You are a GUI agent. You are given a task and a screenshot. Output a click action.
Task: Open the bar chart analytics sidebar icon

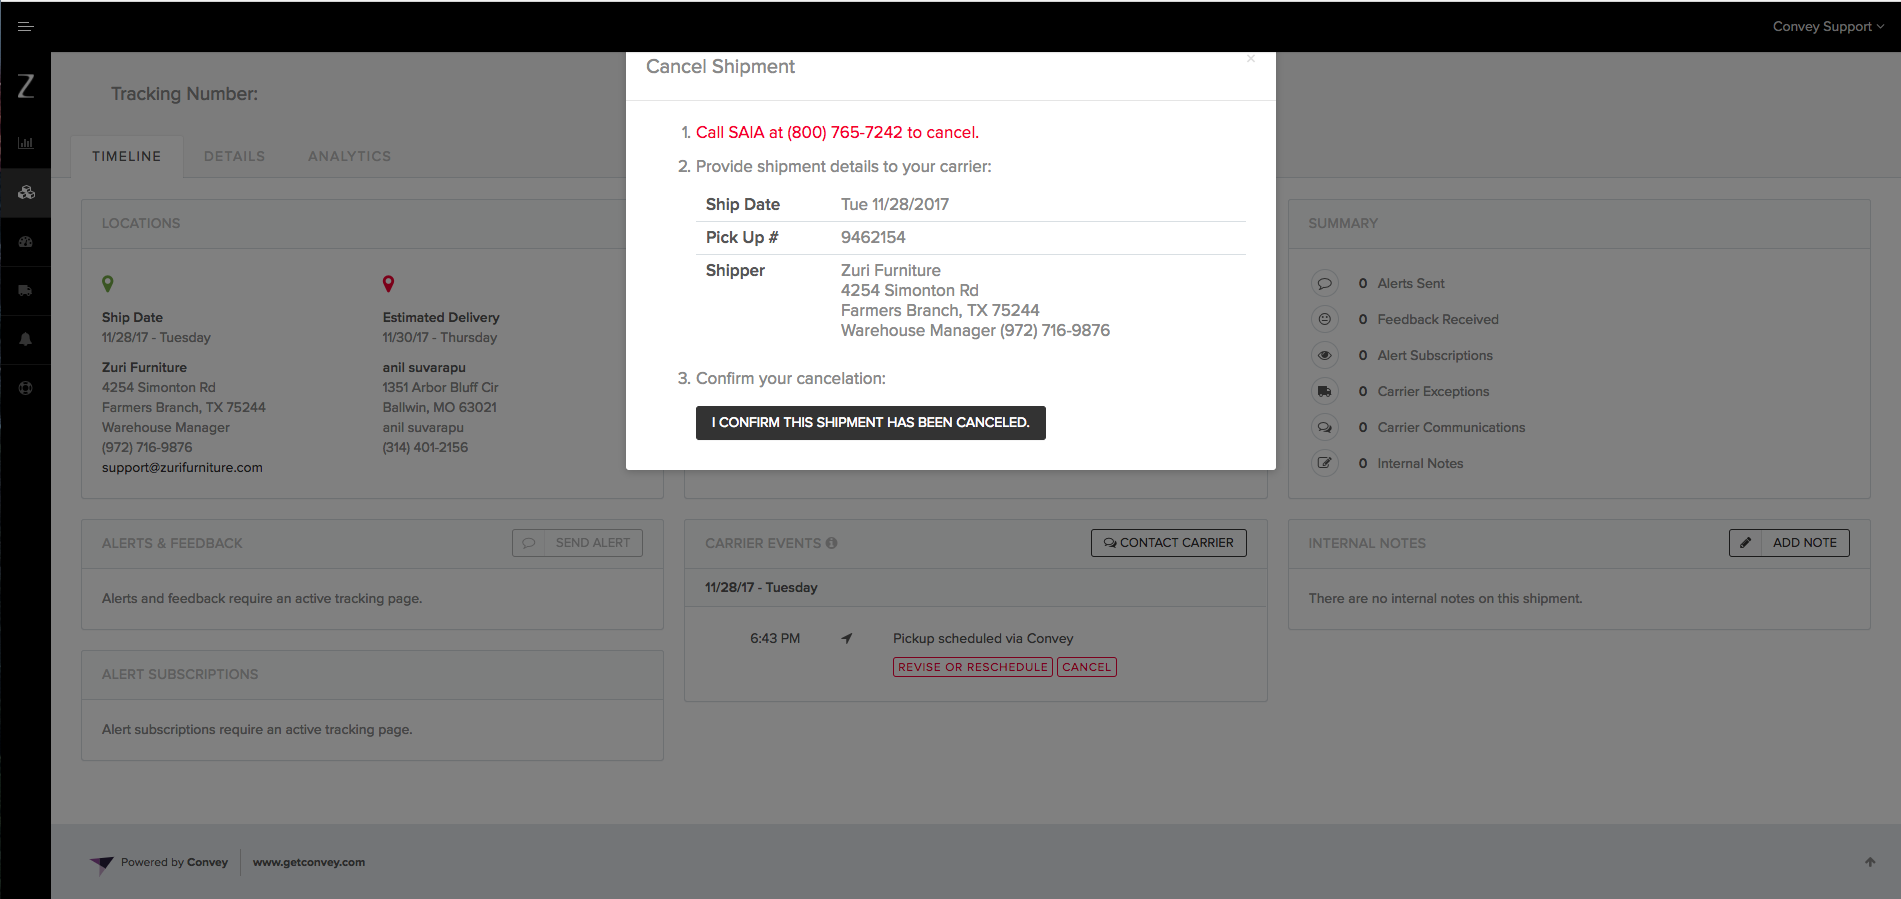click(26, 143)
